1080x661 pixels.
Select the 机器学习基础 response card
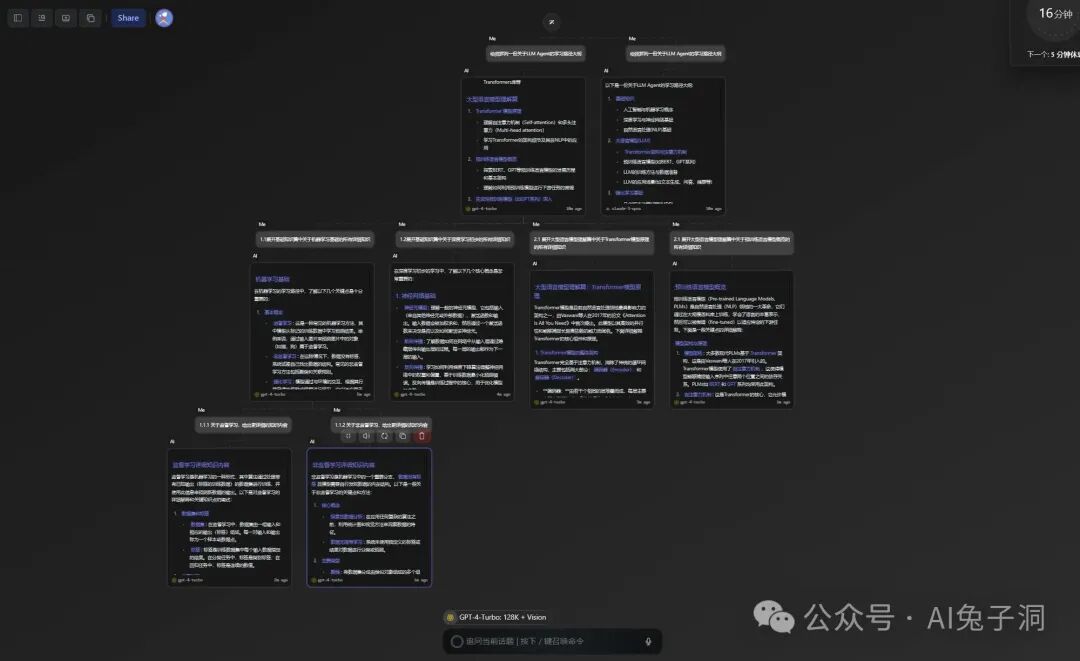point(312,331)
